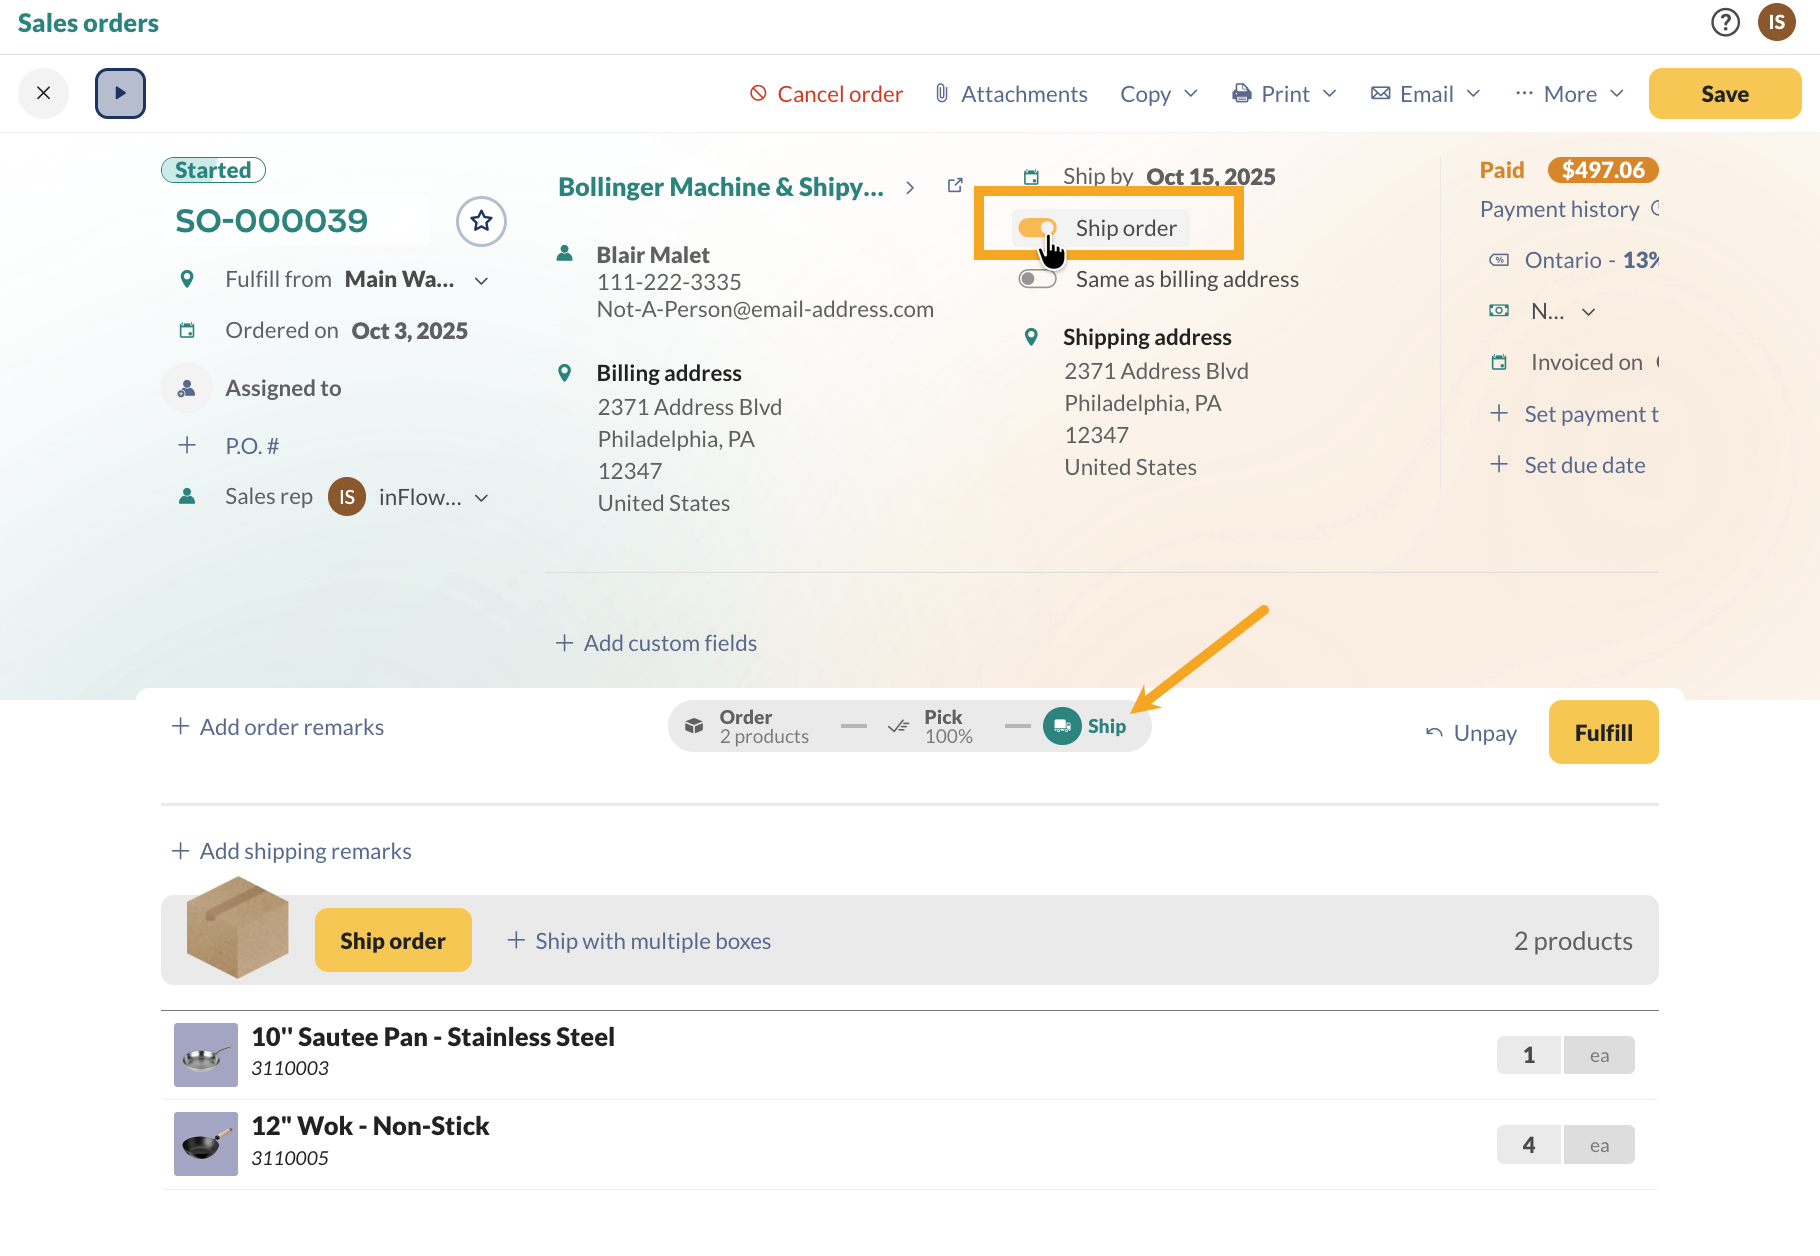The image size is (1820, 1256).
Task: Open the Sales rep dropdown
Action: point(483,497)
